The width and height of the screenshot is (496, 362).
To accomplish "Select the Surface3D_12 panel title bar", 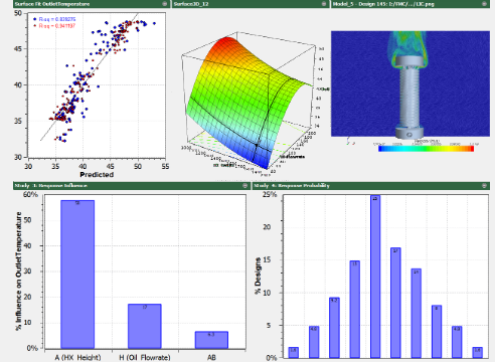I will (251, 4).
